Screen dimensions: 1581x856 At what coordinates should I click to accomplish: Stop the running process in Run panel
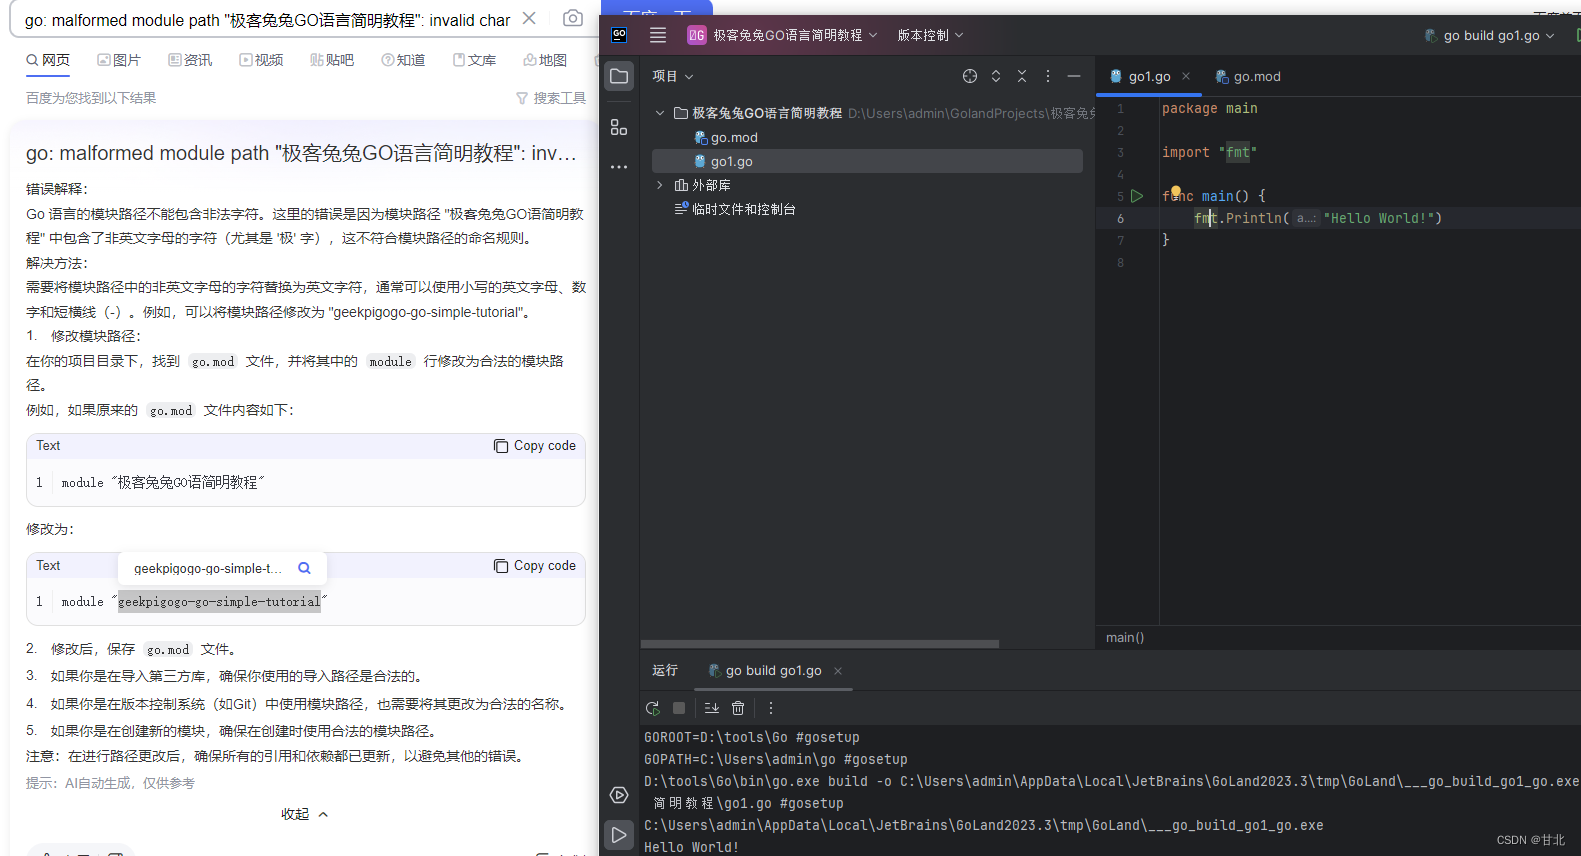pyautogui.click(x=679, y=708)
